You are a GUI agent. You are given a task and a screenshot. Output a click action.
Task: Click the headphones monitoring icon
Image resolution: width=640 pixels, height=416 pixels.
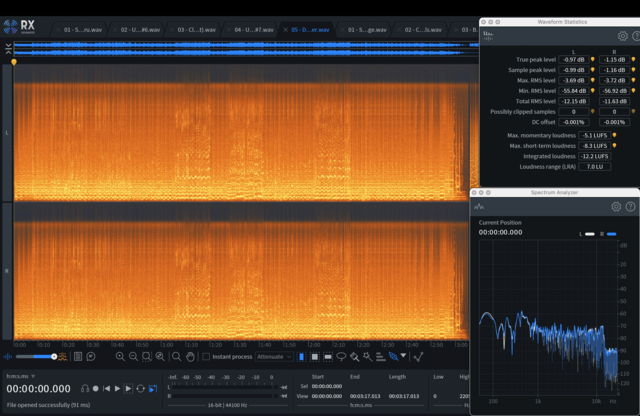click(x=85, y=389)
